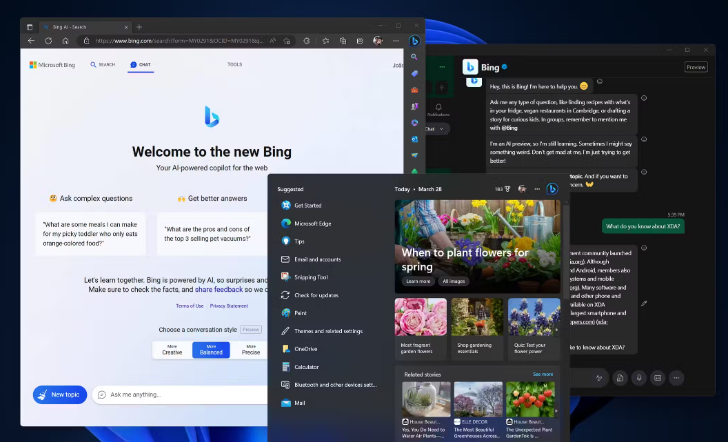Select Precise conversation style
This screenshot has width=728, height=442.
click(251, 350)
